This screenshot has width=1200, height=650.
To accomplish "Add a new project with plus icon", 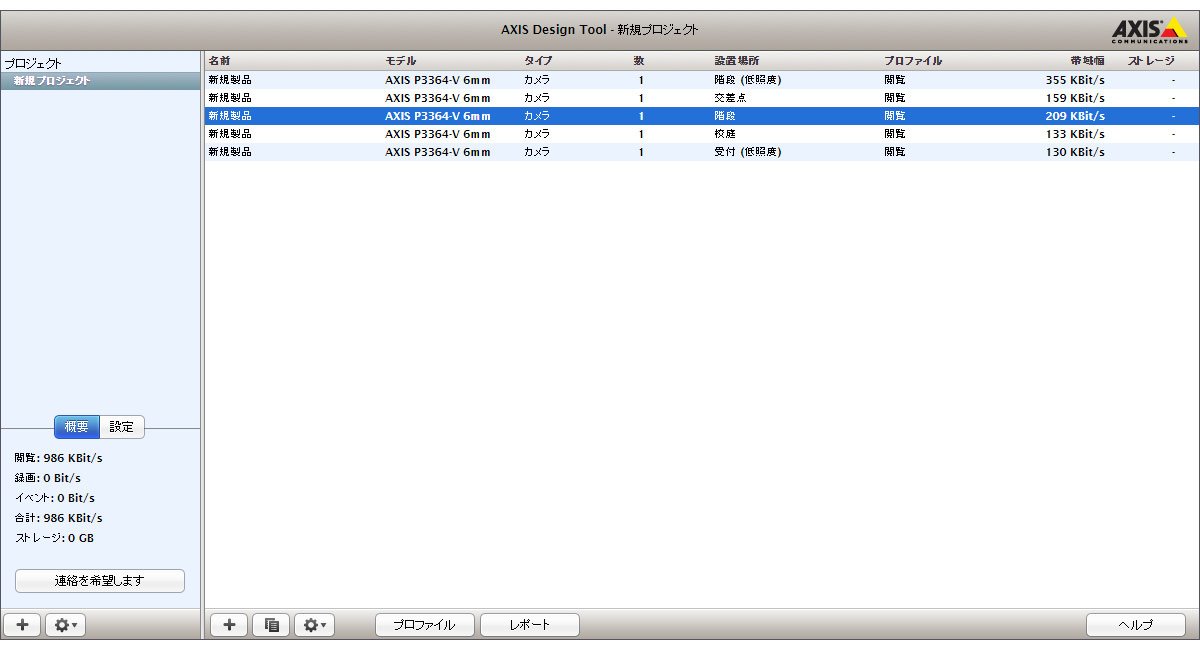I will (x=23, y=625).
